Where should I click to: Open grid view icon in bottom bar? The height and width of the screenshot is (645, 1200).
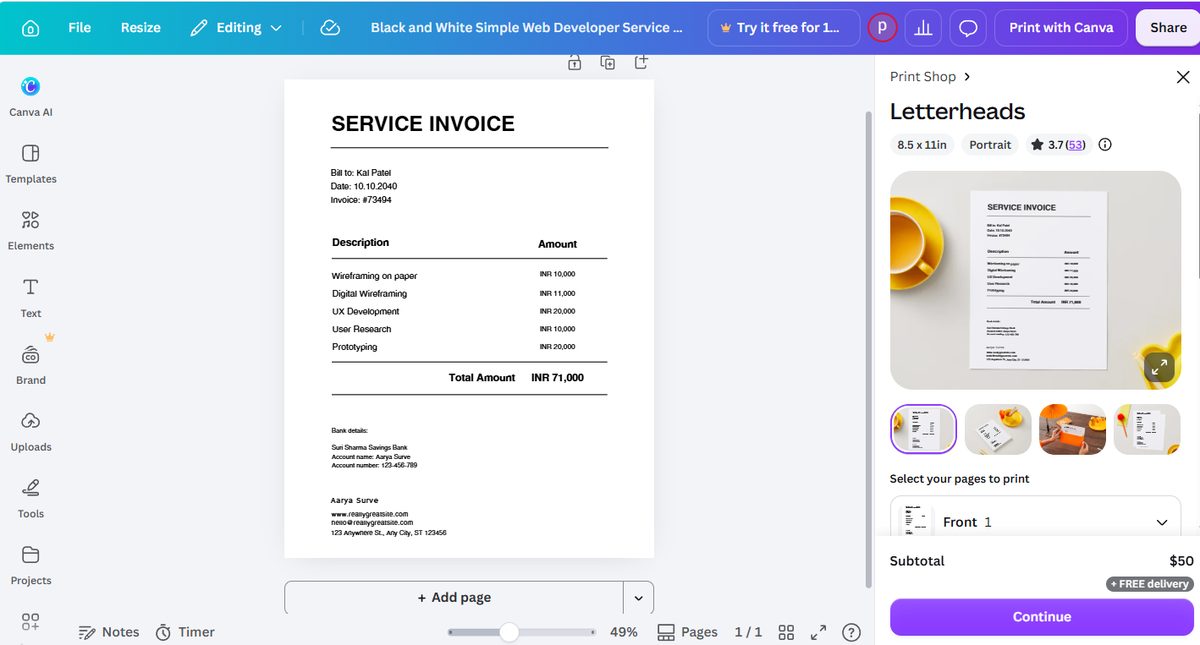(x=786, y=632)
